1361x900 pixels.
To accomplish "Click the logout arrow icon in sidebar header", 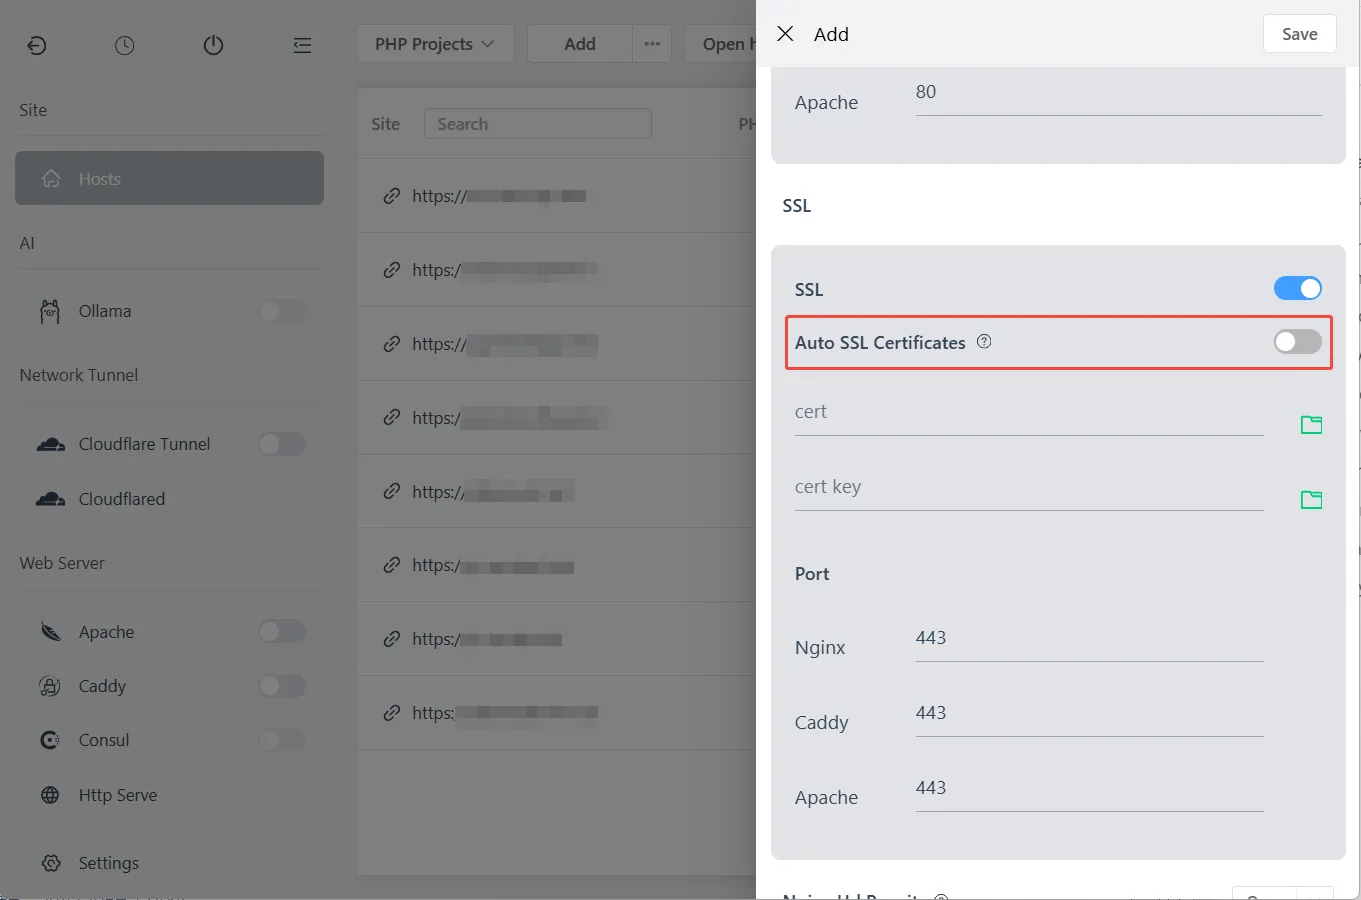I will 37,45.
